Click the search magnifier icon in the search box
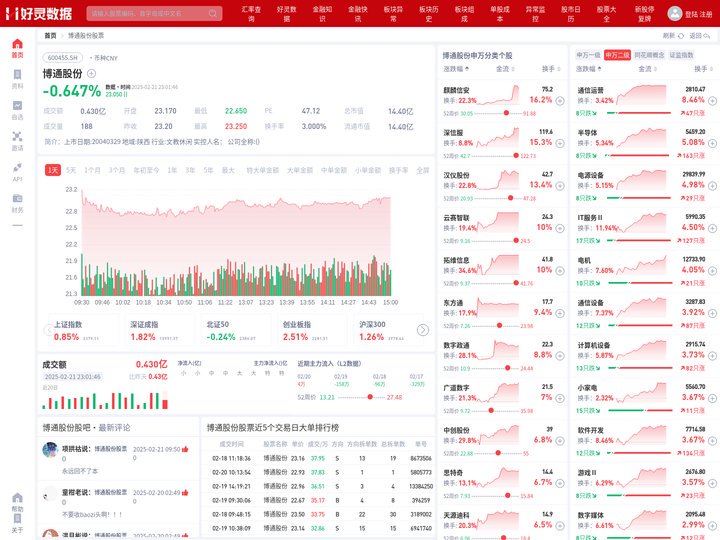This screenshot has height=540, width=720. click(x=213, y=13)
